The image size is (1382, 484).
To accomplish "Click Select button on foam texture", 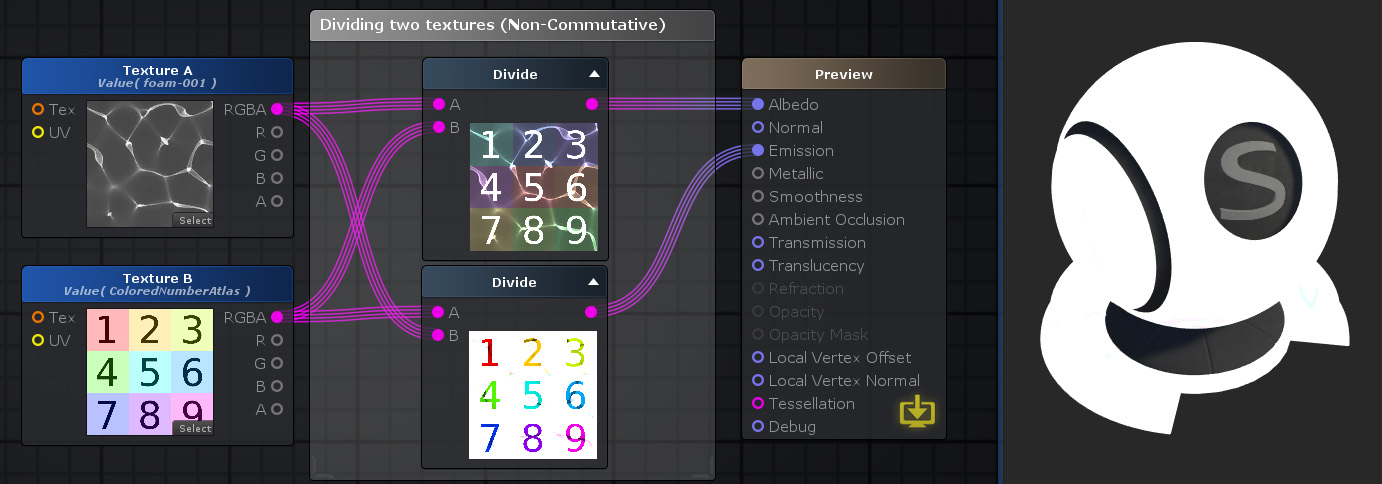I will click(195, 220).
